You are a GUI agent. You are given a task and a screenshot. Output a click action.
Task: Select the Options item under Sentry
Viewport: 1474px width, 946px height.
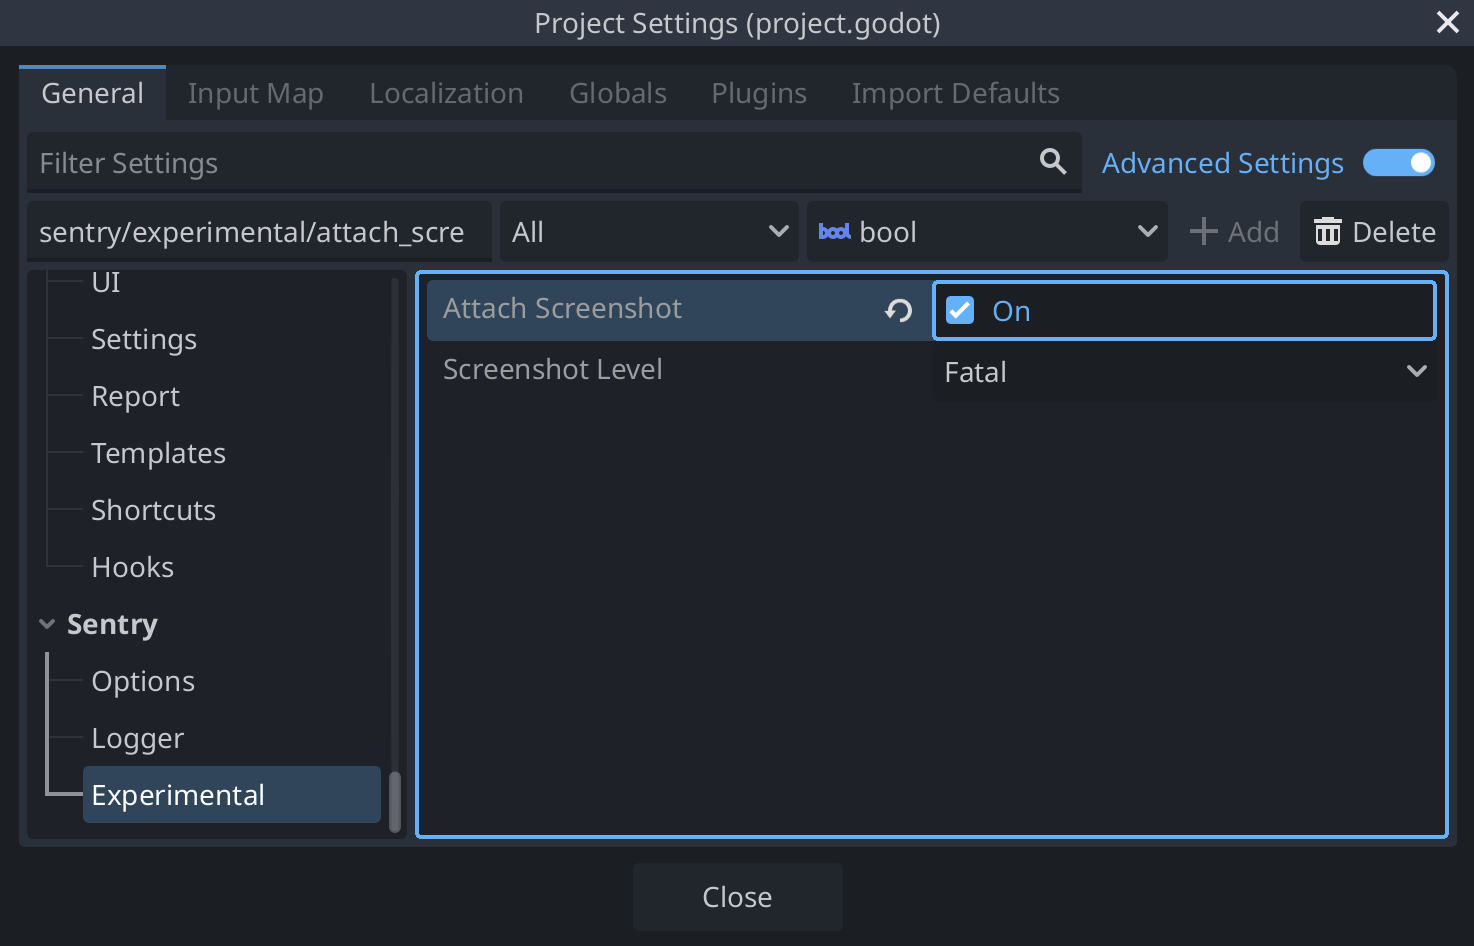(x=143, y=681)
